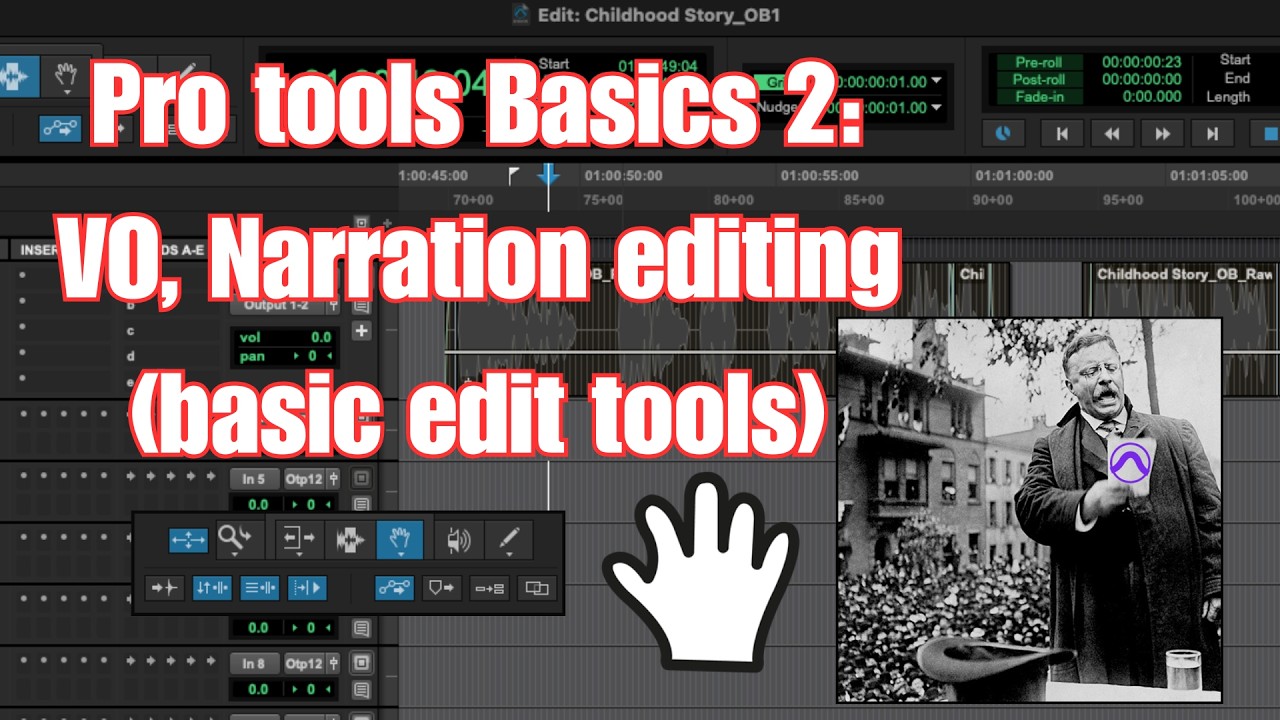Toggle Insertion Follows Playback button
Screen dimensions: 1280x720
pos(307,589)
